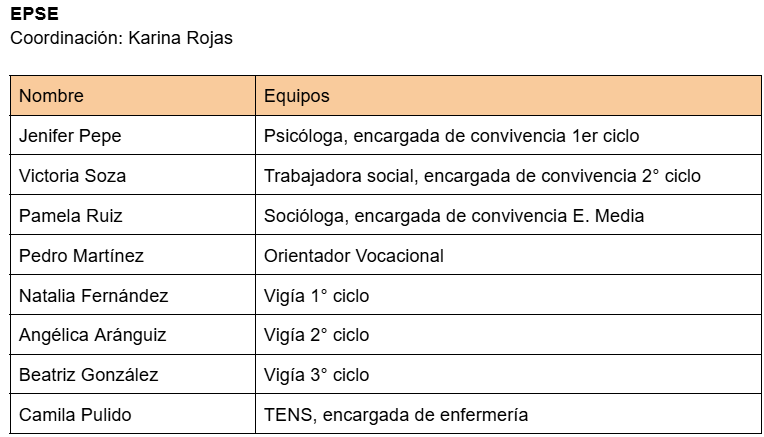Viewport: 764px width, 437px height.
Task: Click the Psicóloga, encargada de convivencia cell
Action: click(x=451, y=136)
